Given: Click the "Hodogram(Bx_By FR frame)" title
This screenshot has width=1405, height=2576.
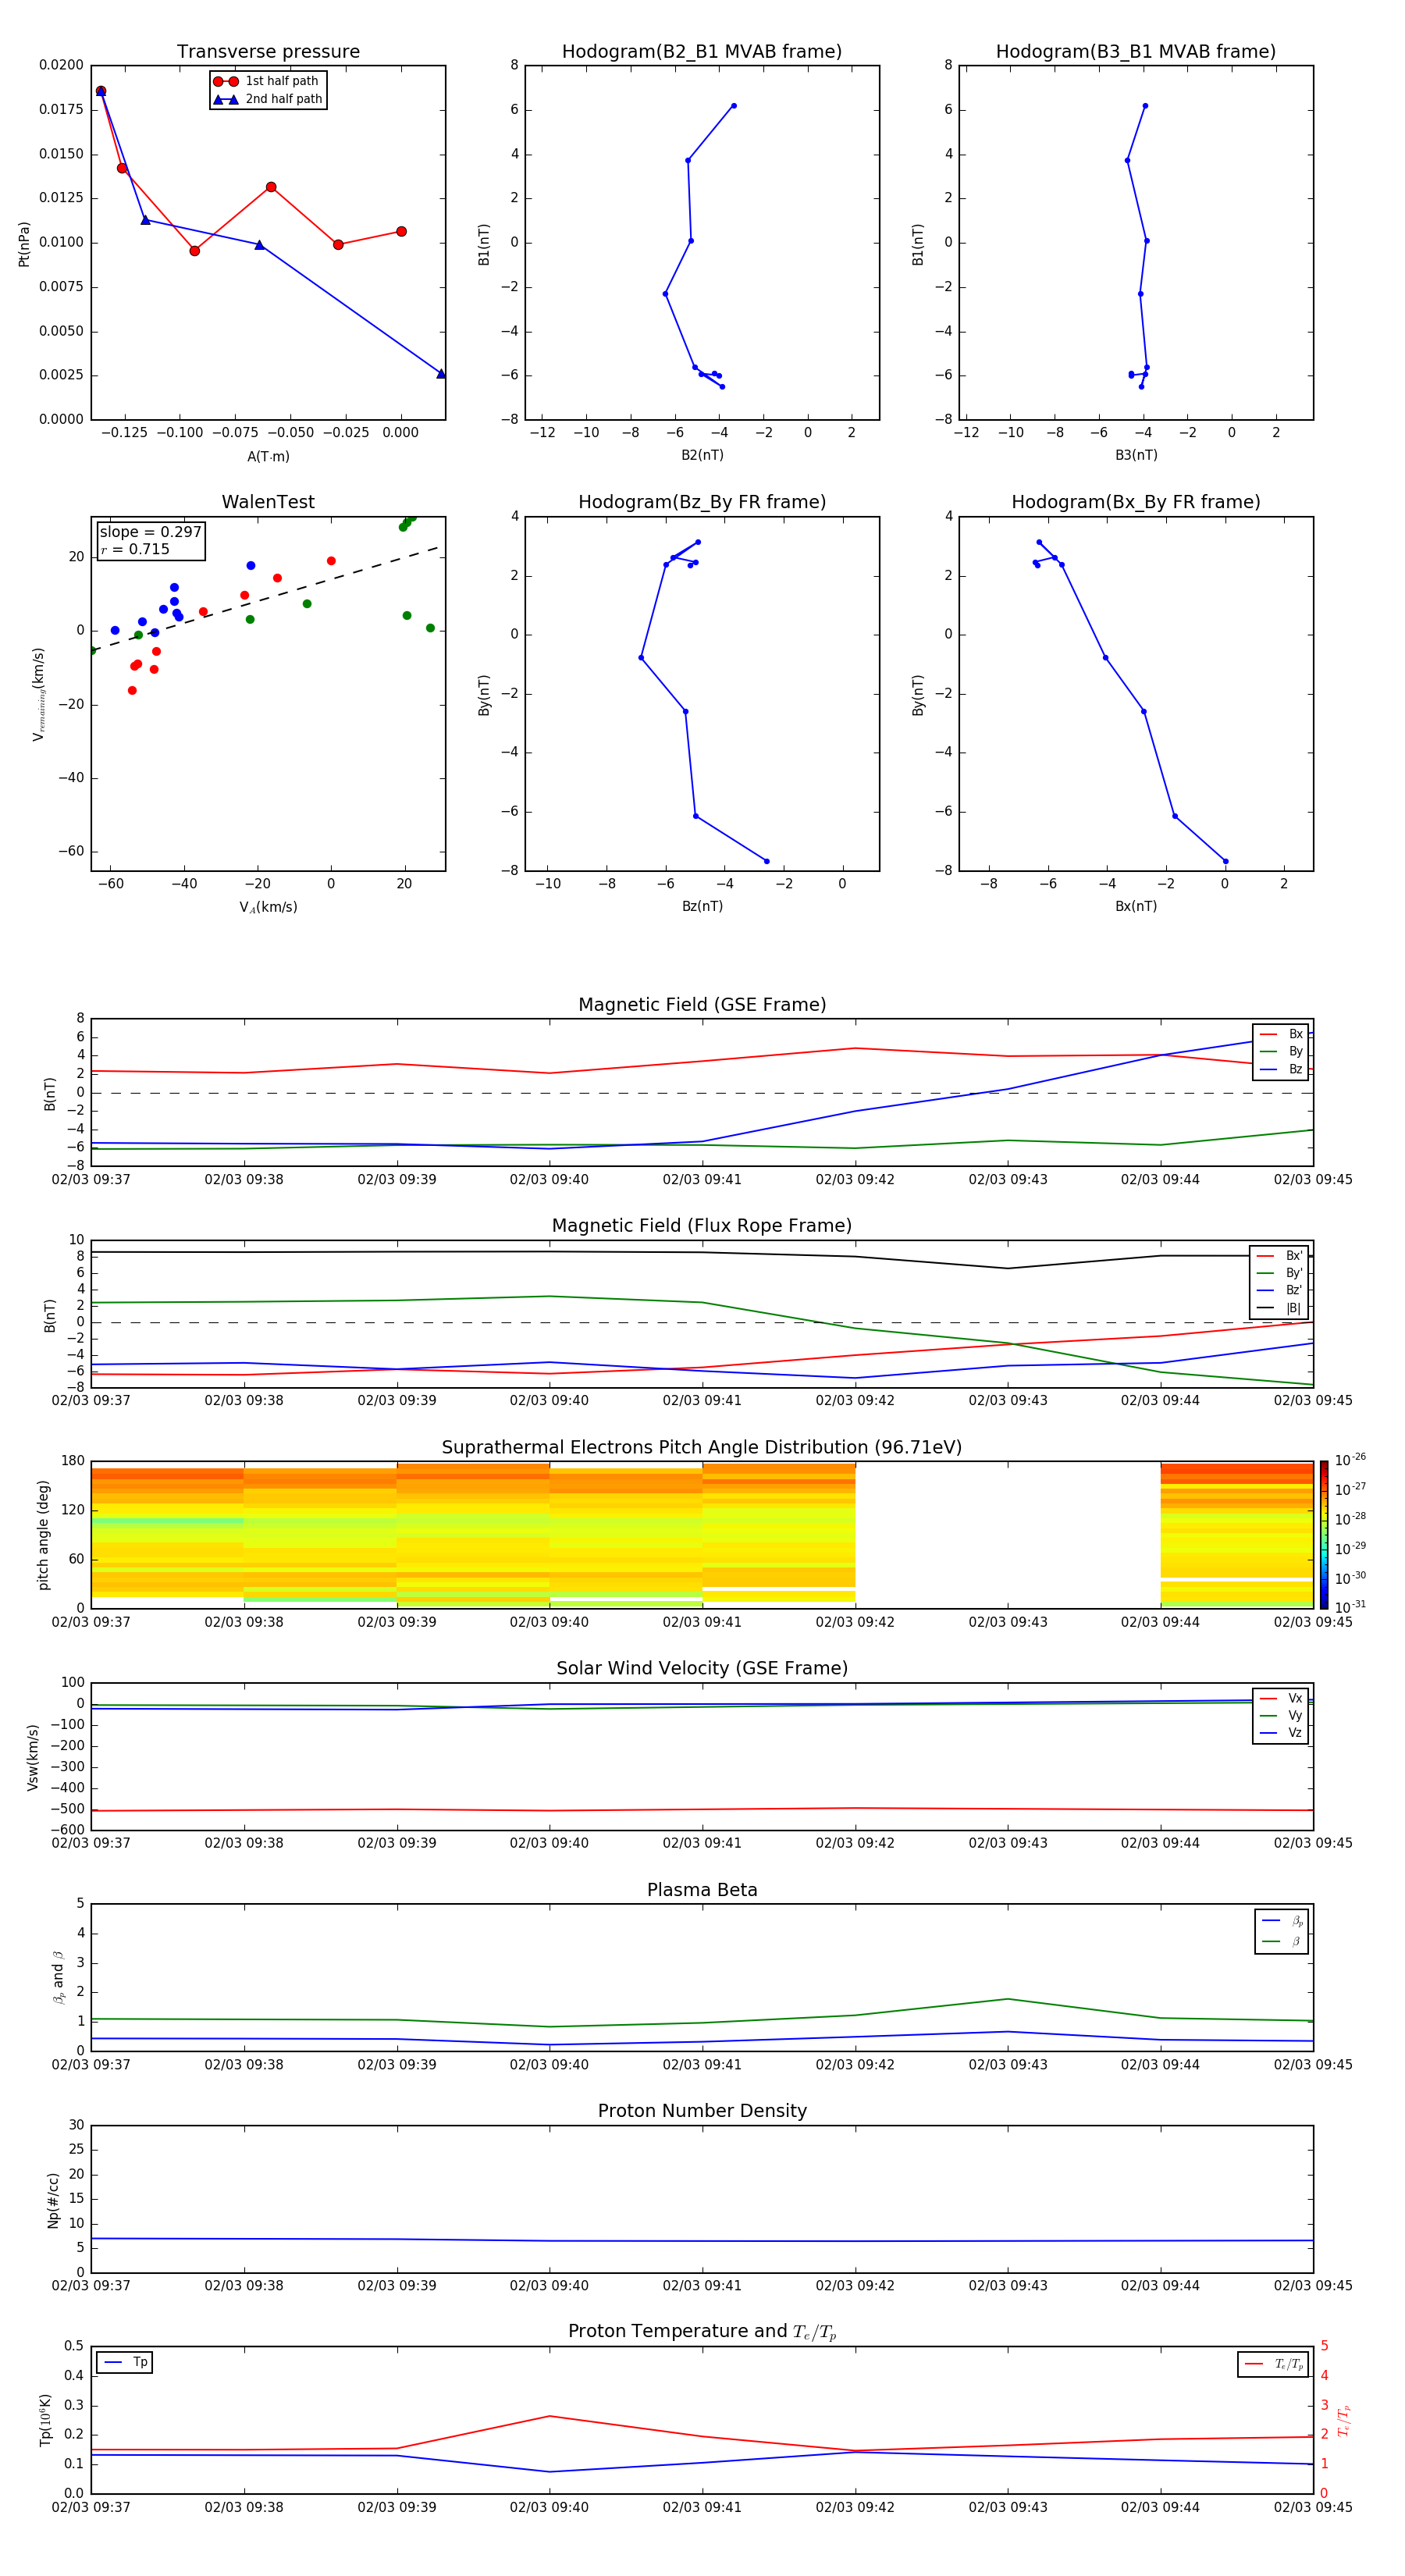Looking at the screenshot, I should tap(1136, 502).
